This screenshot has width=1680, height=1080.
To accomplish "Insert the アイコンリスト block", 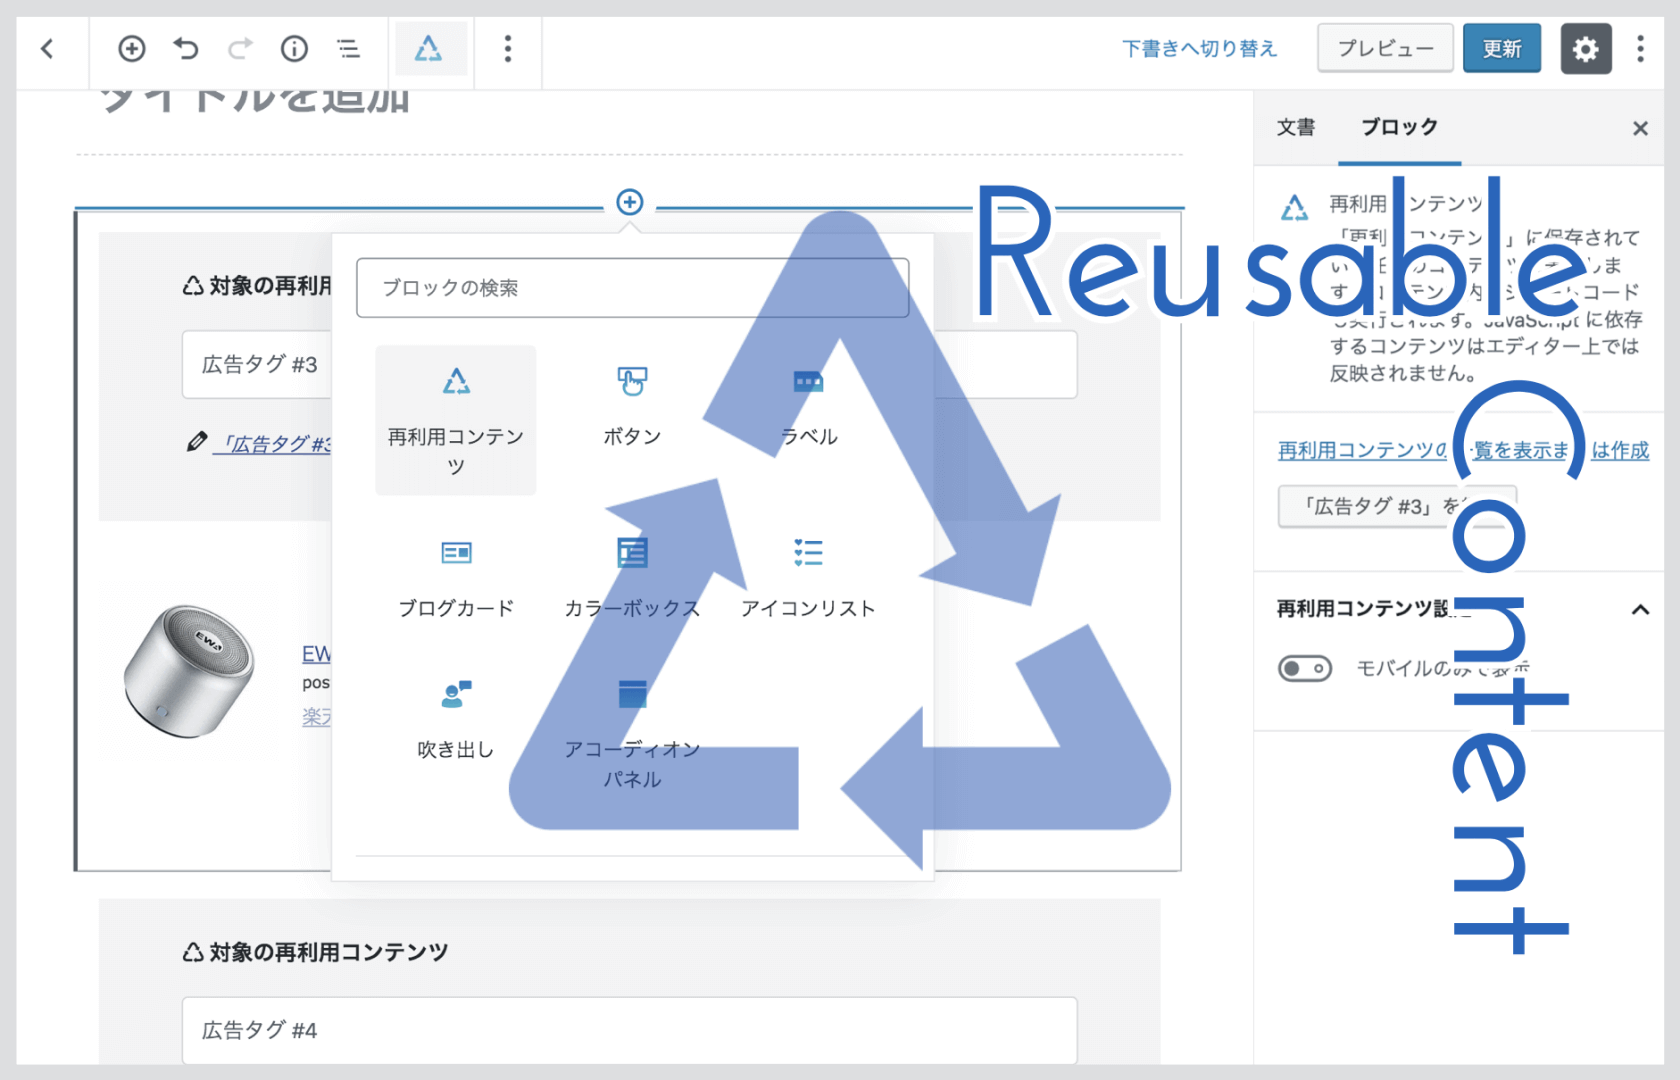I will click(x=808, y=579).
